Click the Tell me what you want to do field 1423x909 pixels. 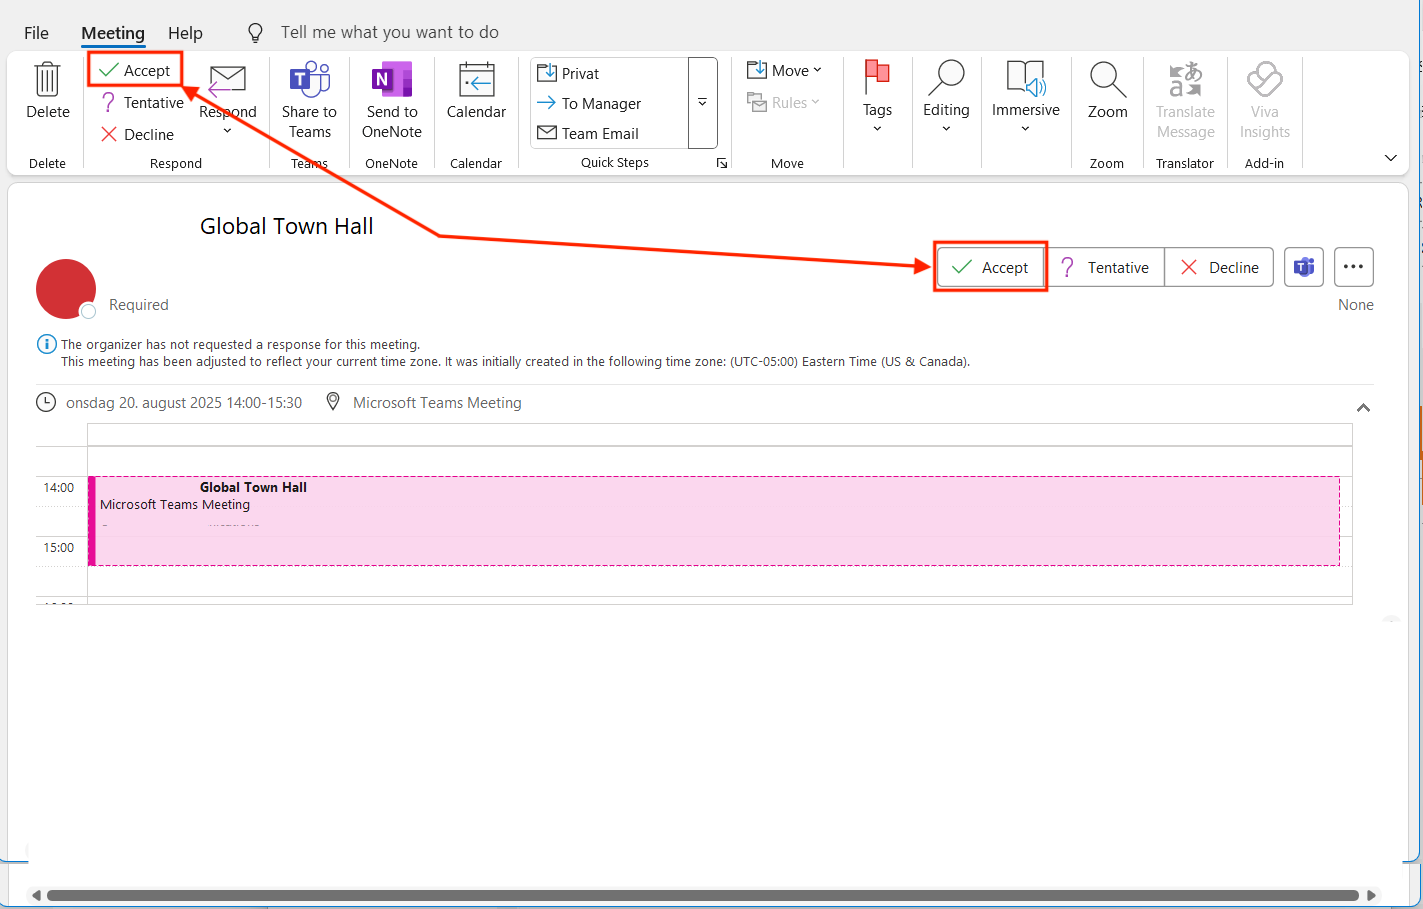click(389, 32)
